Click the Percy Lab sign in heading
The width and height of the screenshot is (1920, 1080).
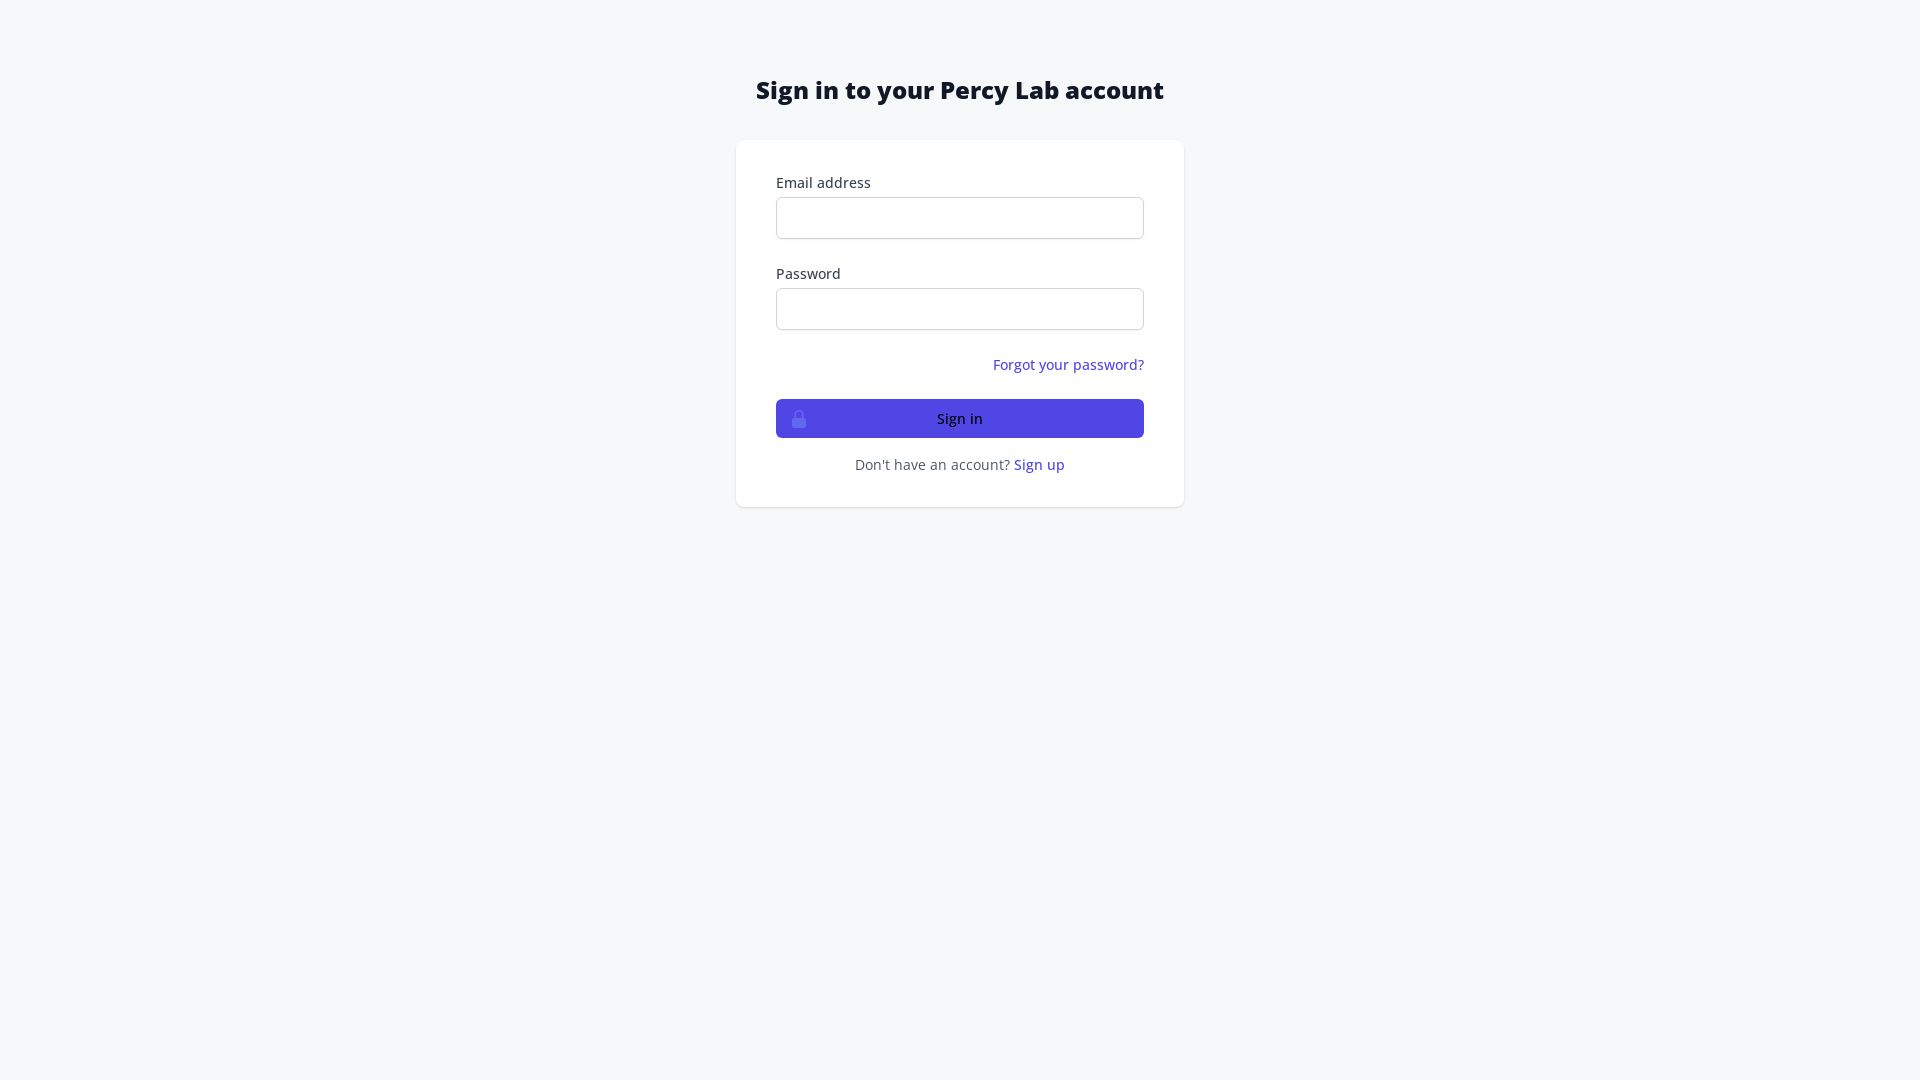(x=959, y=90)
